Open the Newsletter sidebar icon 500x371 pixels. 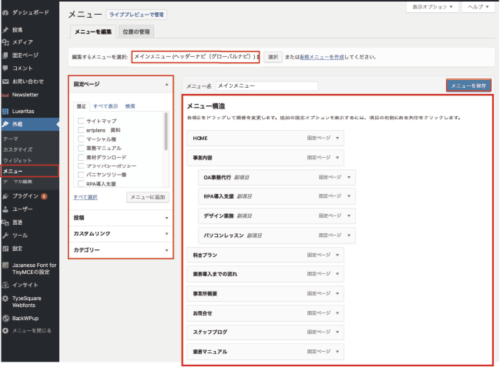click(5, 95)
